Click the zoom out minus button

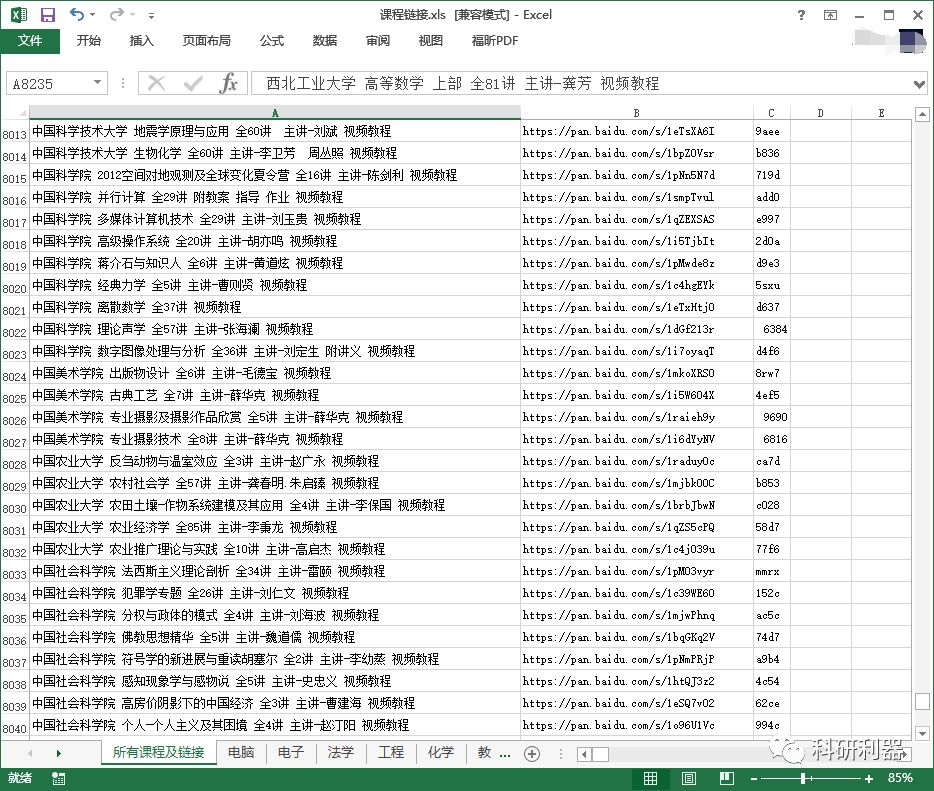(x=754, y=778)
